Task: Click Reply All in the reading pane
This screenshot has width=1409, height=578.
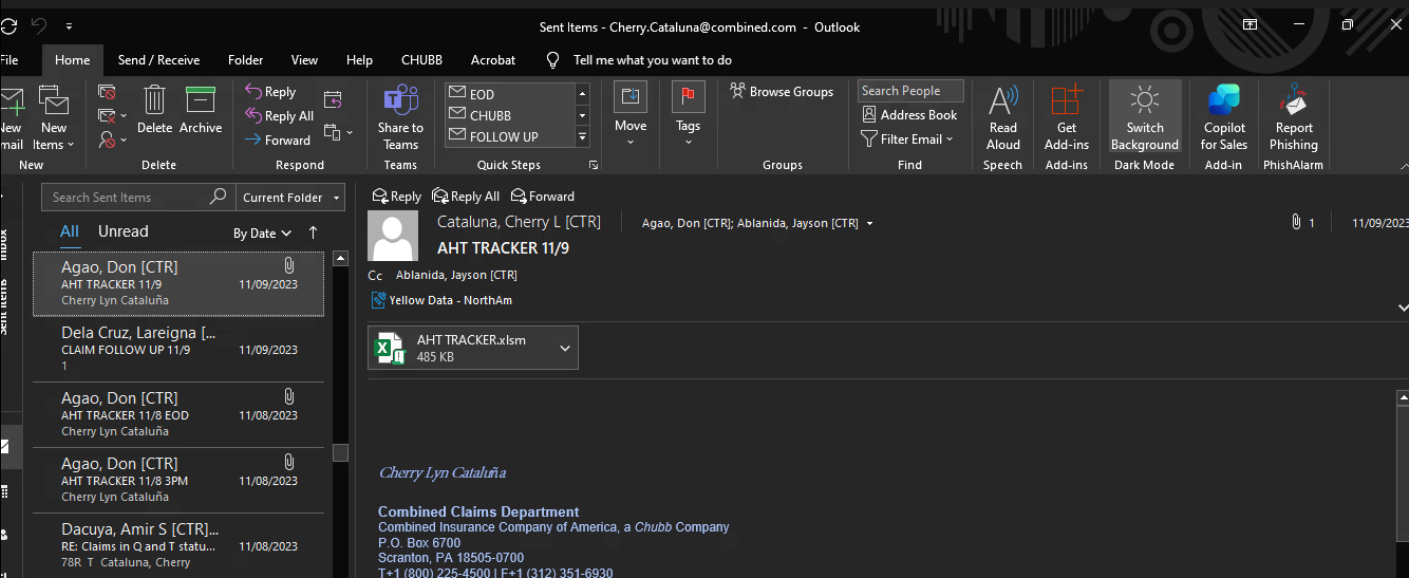Action: [x=465, y=196]
